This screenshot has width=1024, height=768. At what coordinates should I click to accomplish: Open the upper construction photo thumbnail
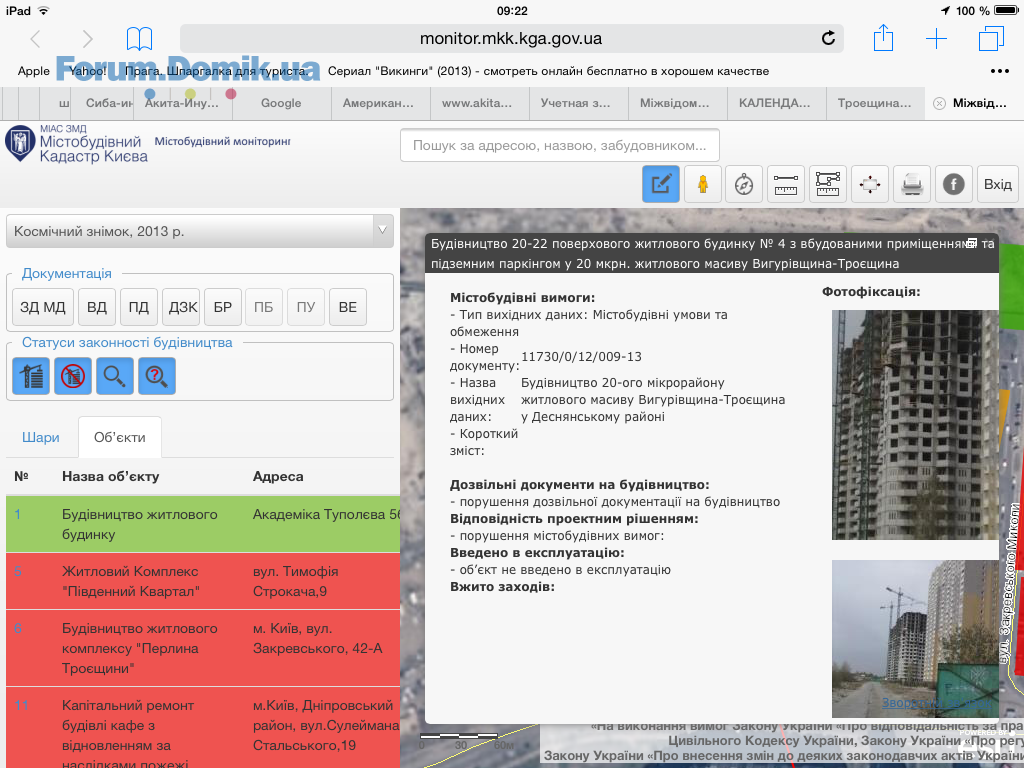tap(915, 425)
